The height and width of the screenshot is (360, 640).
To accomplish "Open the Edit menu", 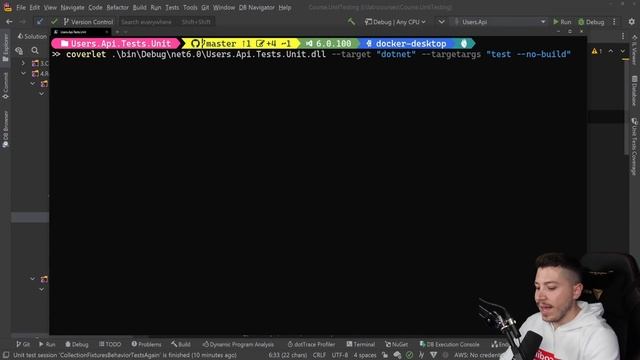I will coord(35,7).
